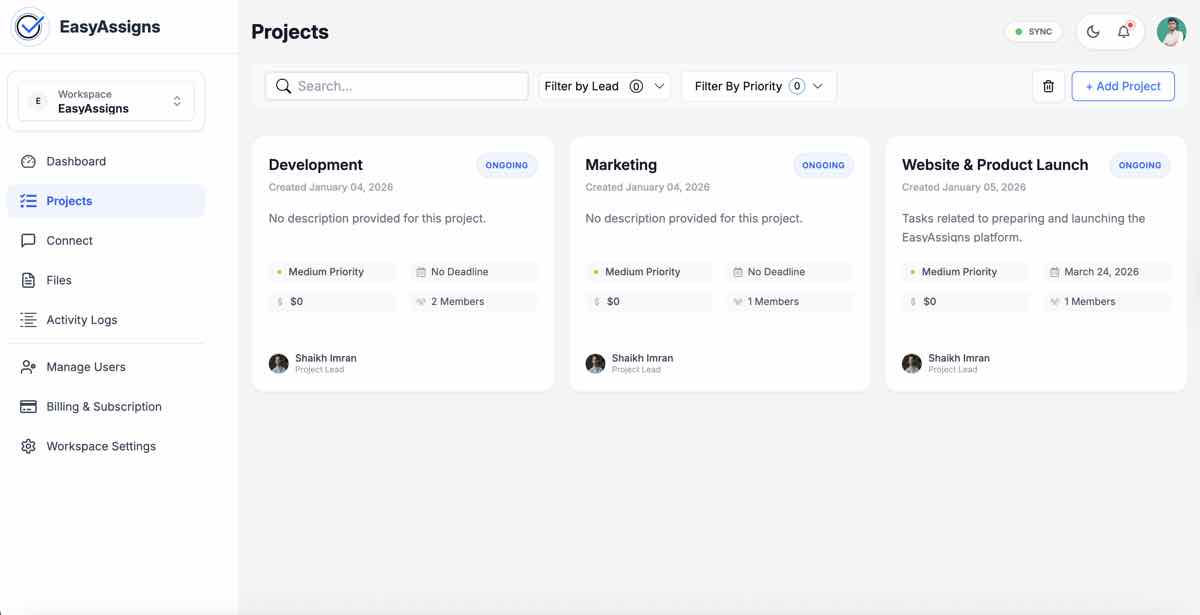Select Projects in the sidebar
This screenshot has width=1200, height=615.
[69, 200]
